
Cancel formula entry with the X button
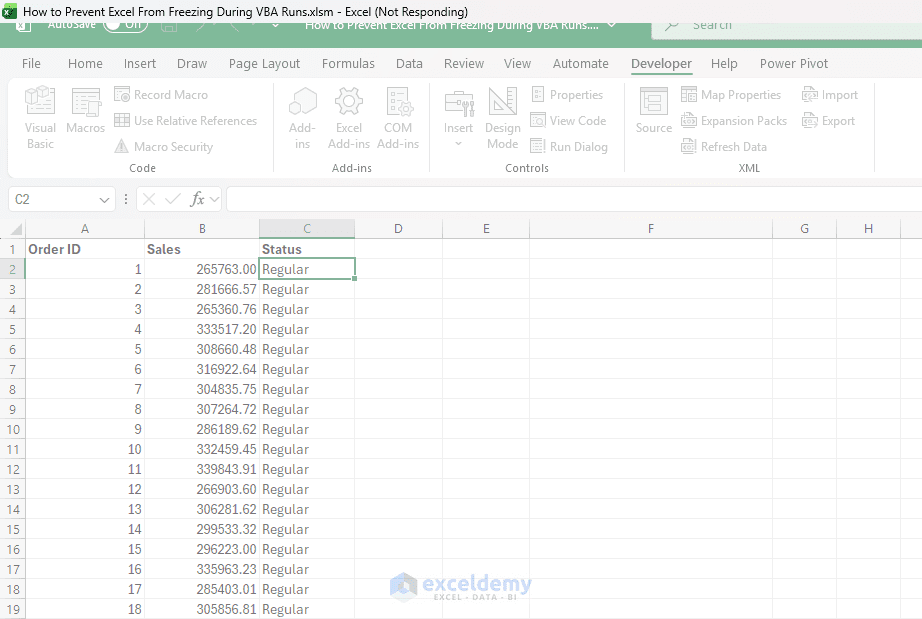[149, 199]
